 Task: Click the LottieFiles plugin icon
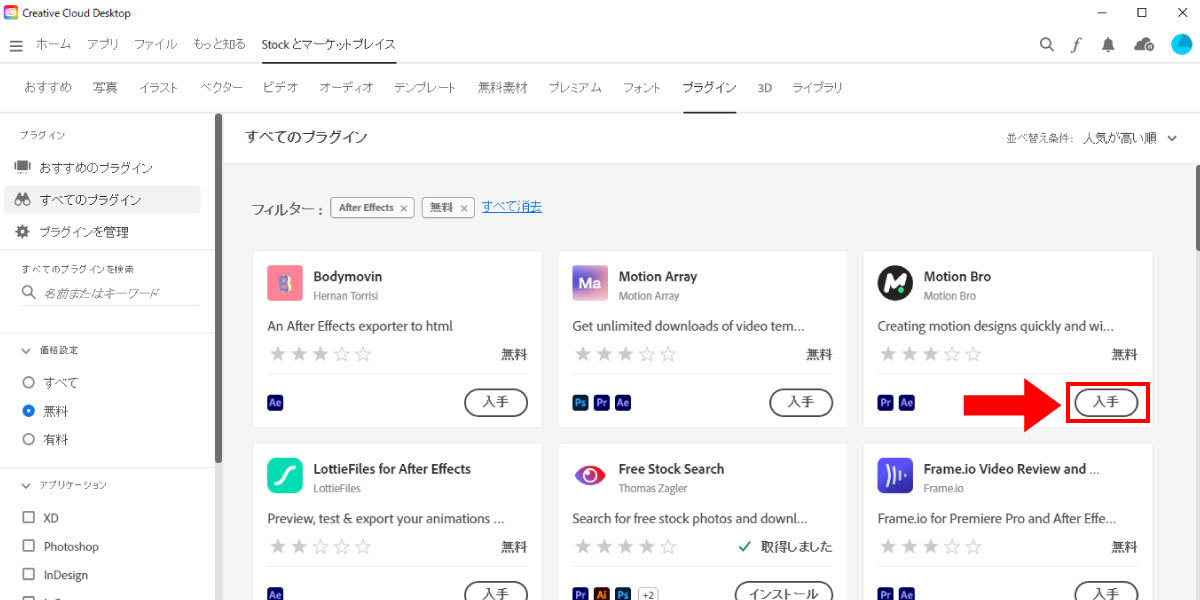[285, 476]
